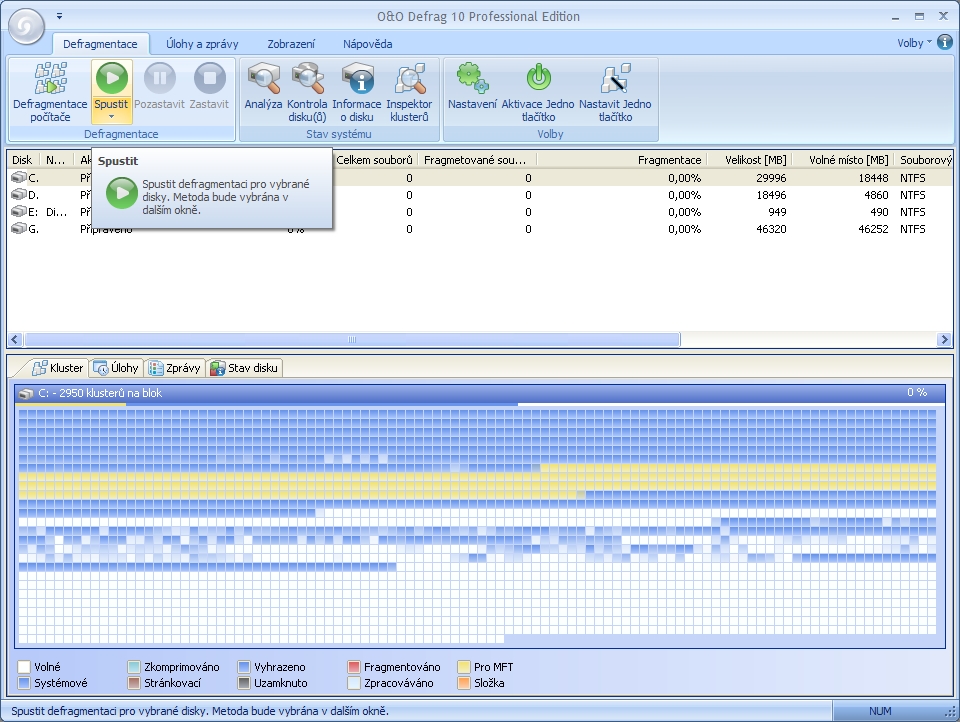
Task: Open the Volby dropdown menu
Action: click(x=914, y=43)
